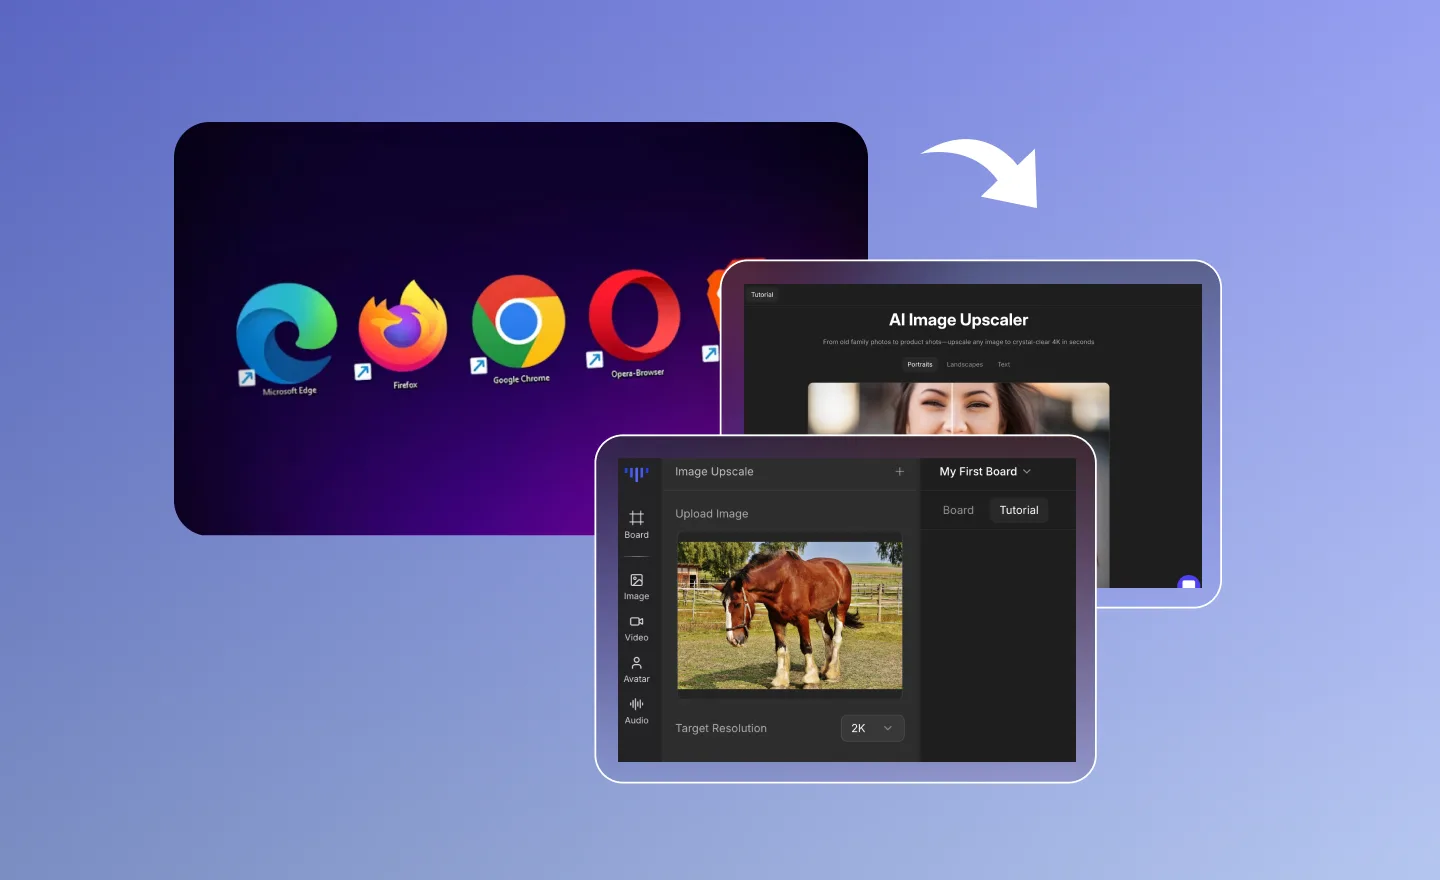Viewport: 1440px width, 880px height.
Task: Open the Microsoft Edge desktop shortcut
Action: [287, 334]
